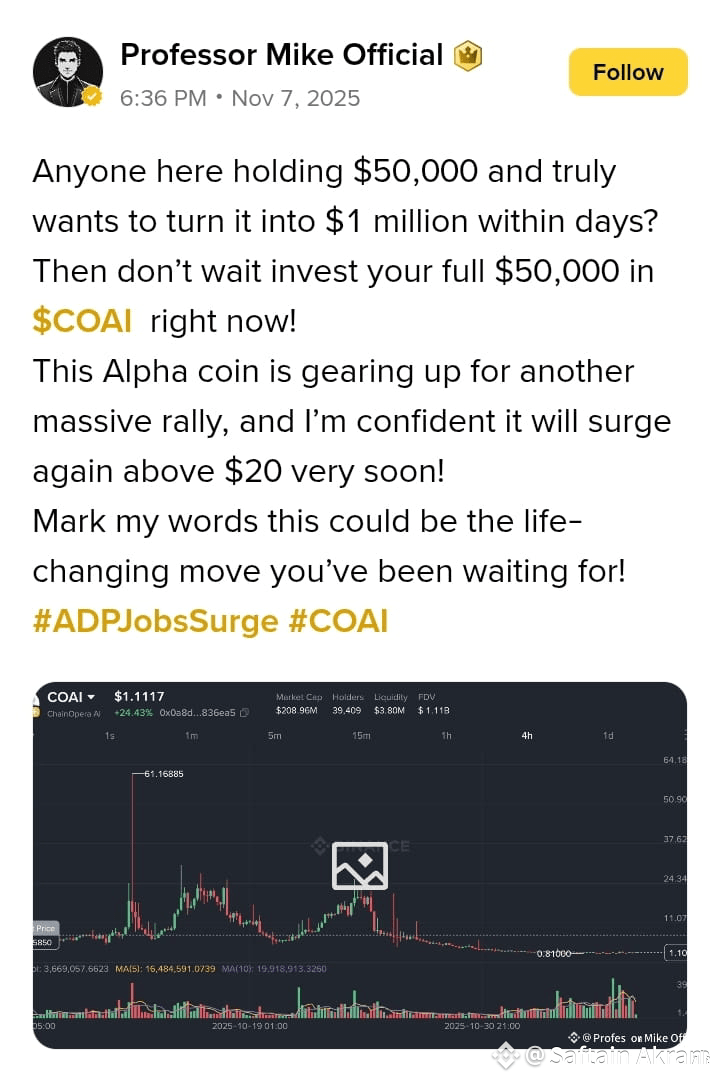Select the 5m timeframe
Image resolution: width=719 pixels, height=1081 pixels.
pos(274,736)
